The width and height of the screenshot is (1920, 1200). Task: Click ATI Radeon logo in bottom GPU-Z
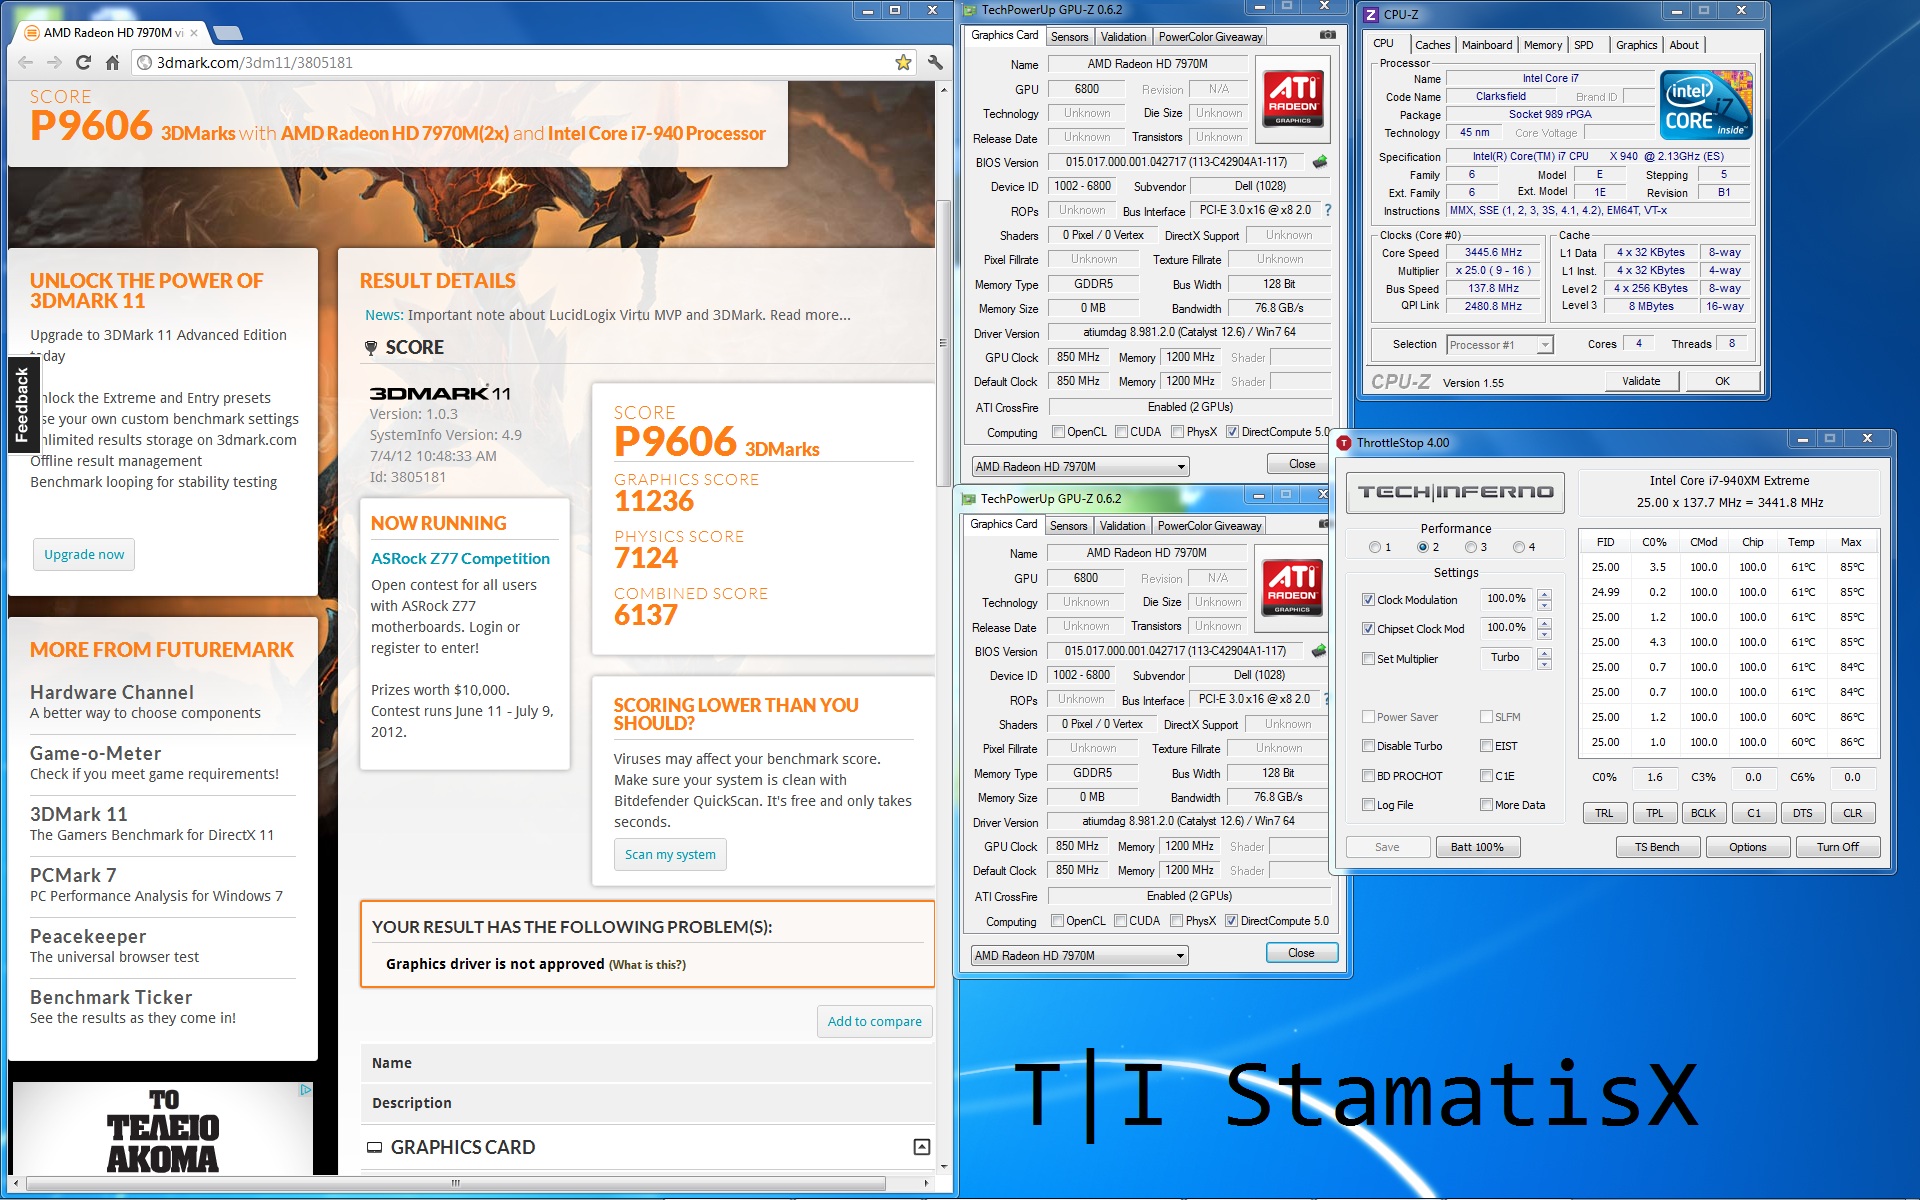click(1292, 587)
